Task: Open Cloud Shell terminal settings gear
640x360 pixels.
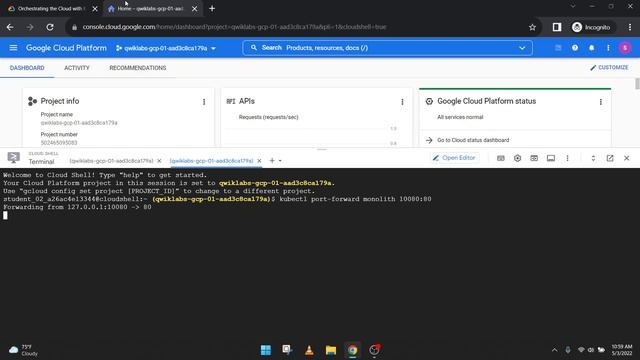Action: point(517,158)
